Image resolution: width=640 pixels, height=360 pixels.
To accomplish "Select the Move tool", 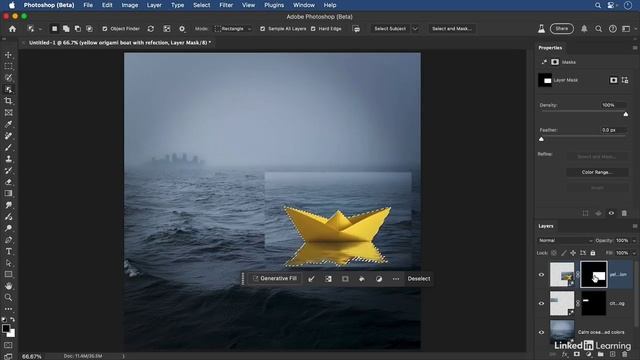I will tap(8, 55).
